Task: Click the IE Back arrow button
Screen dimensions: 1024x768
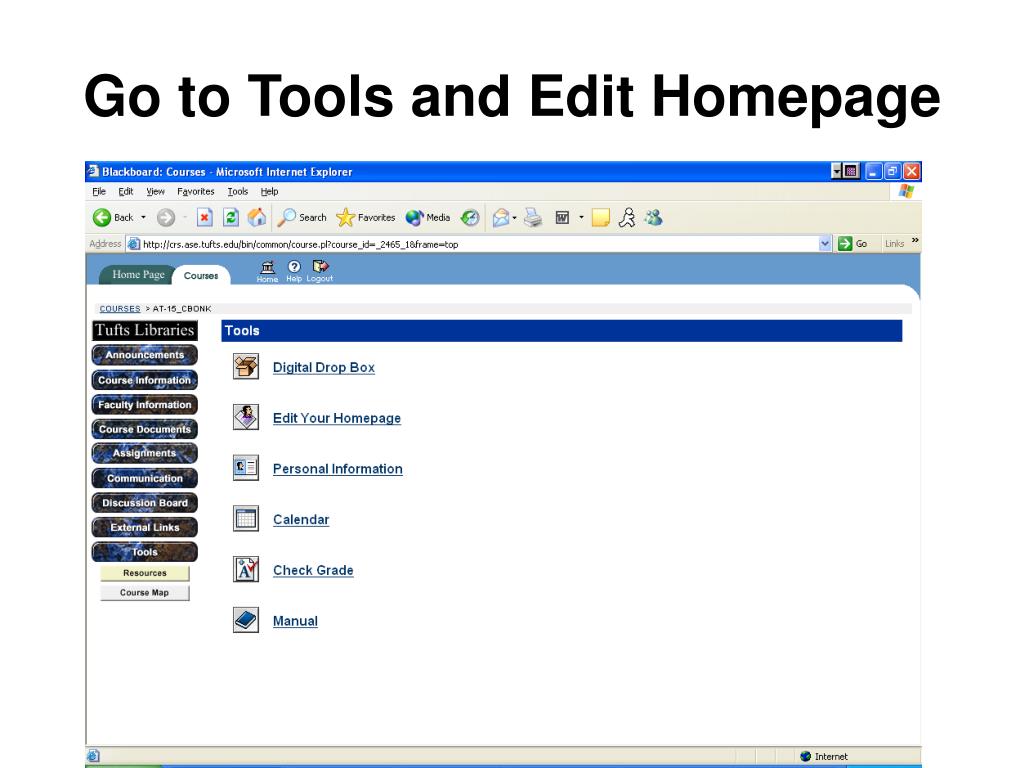Action: click(x=112, y=217)
